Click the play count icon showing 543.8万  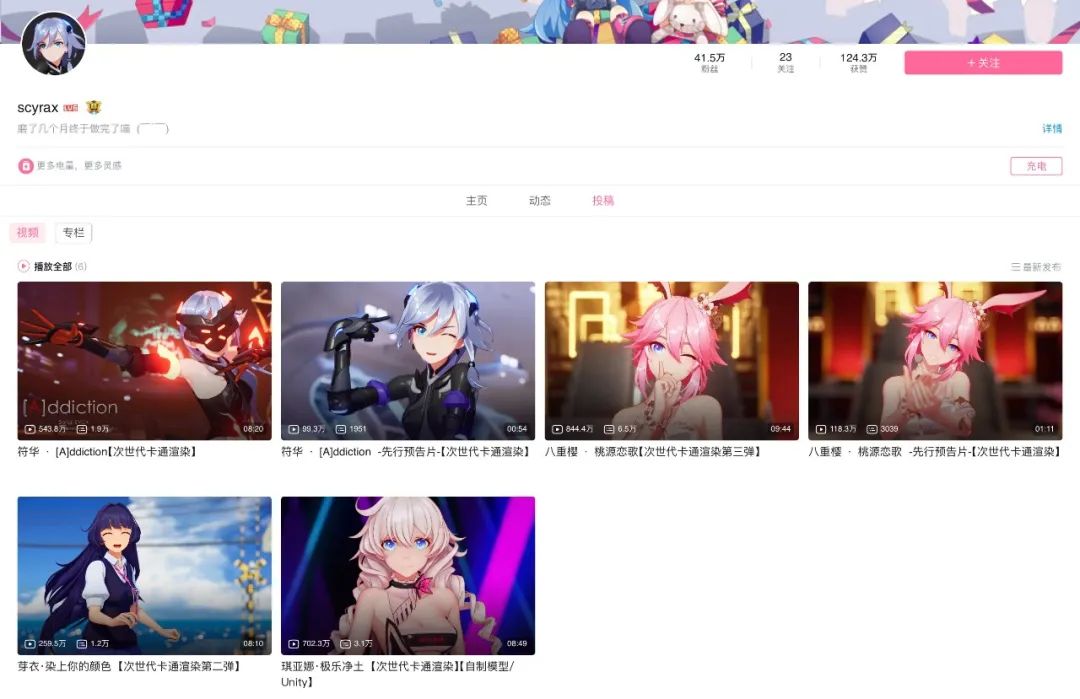[30, 429]
